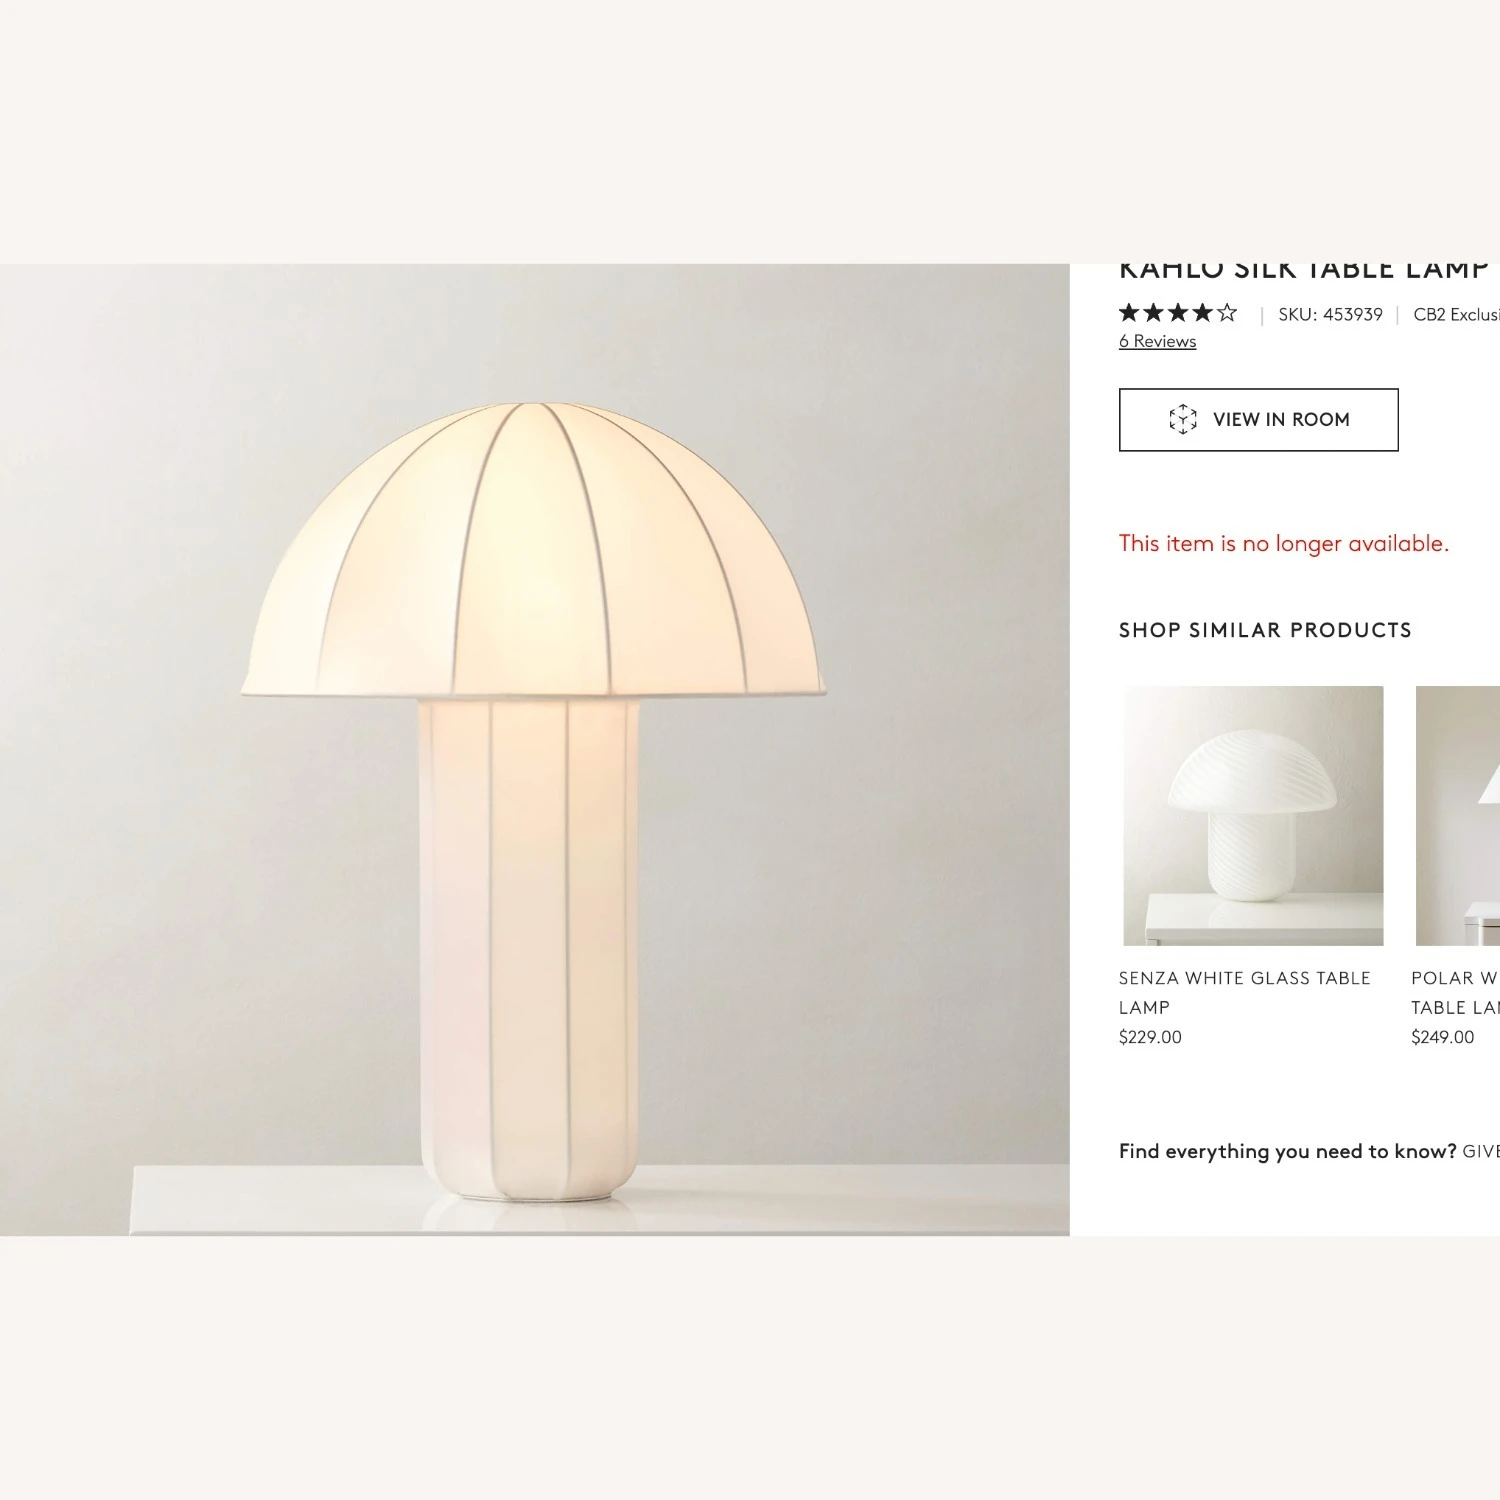Click the fourth filled rating star
Image resolution: width=1500 pixels, height=1500 pixels.
pos(1202,313)
